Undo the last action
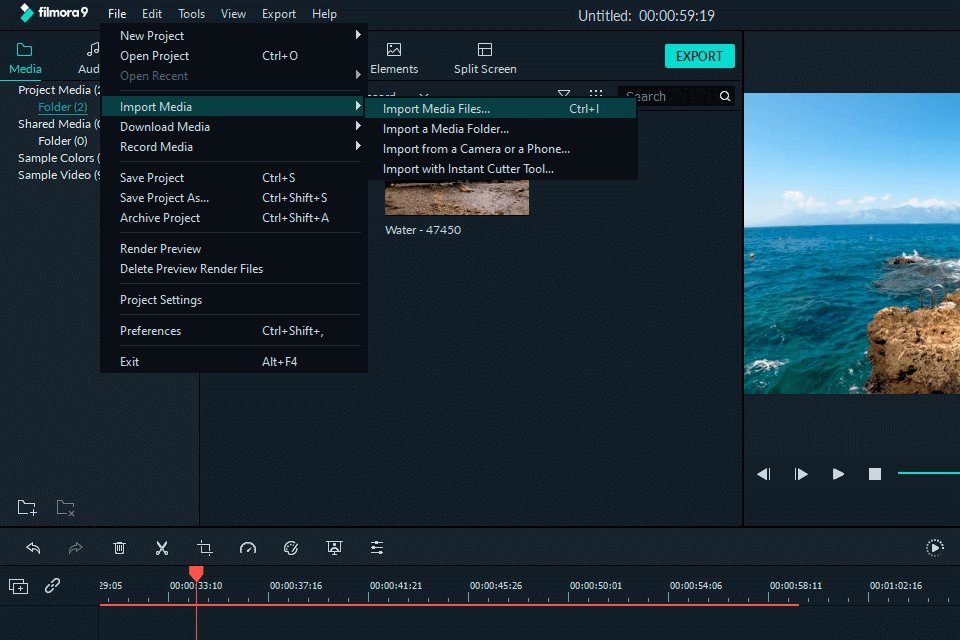The width and height of the screenshot is (960, 640). [33, 547]
